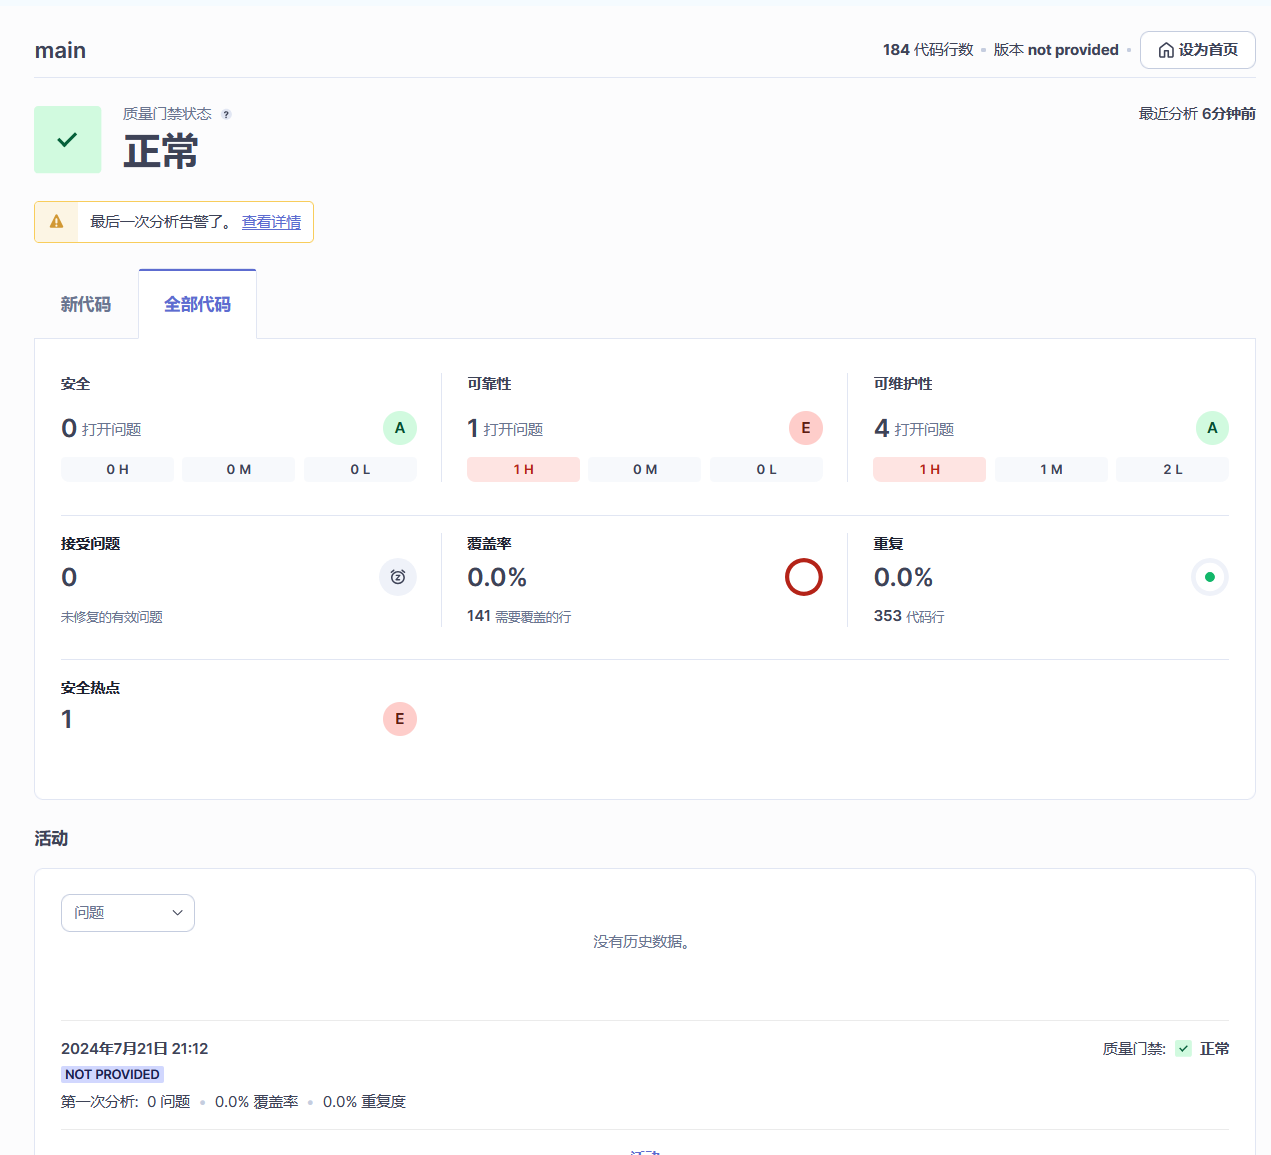Click the Security Hotspots E rating badge
1271x1155 pixels.
pos(399,719)
